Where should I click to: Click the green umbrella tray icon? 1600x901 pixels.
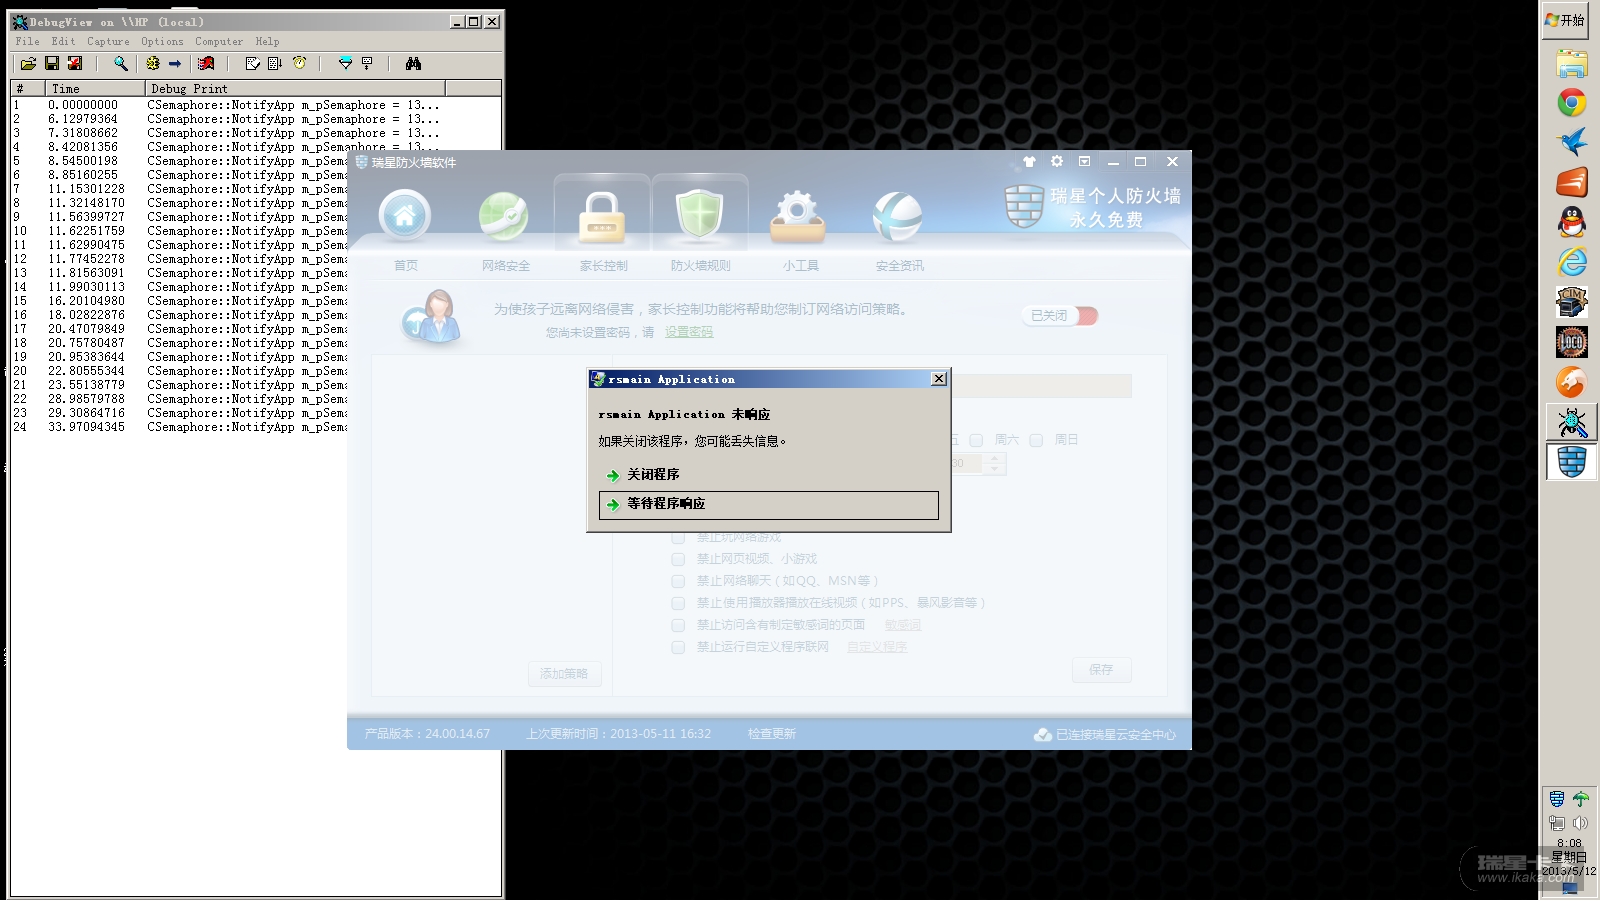click(1581, 799)
